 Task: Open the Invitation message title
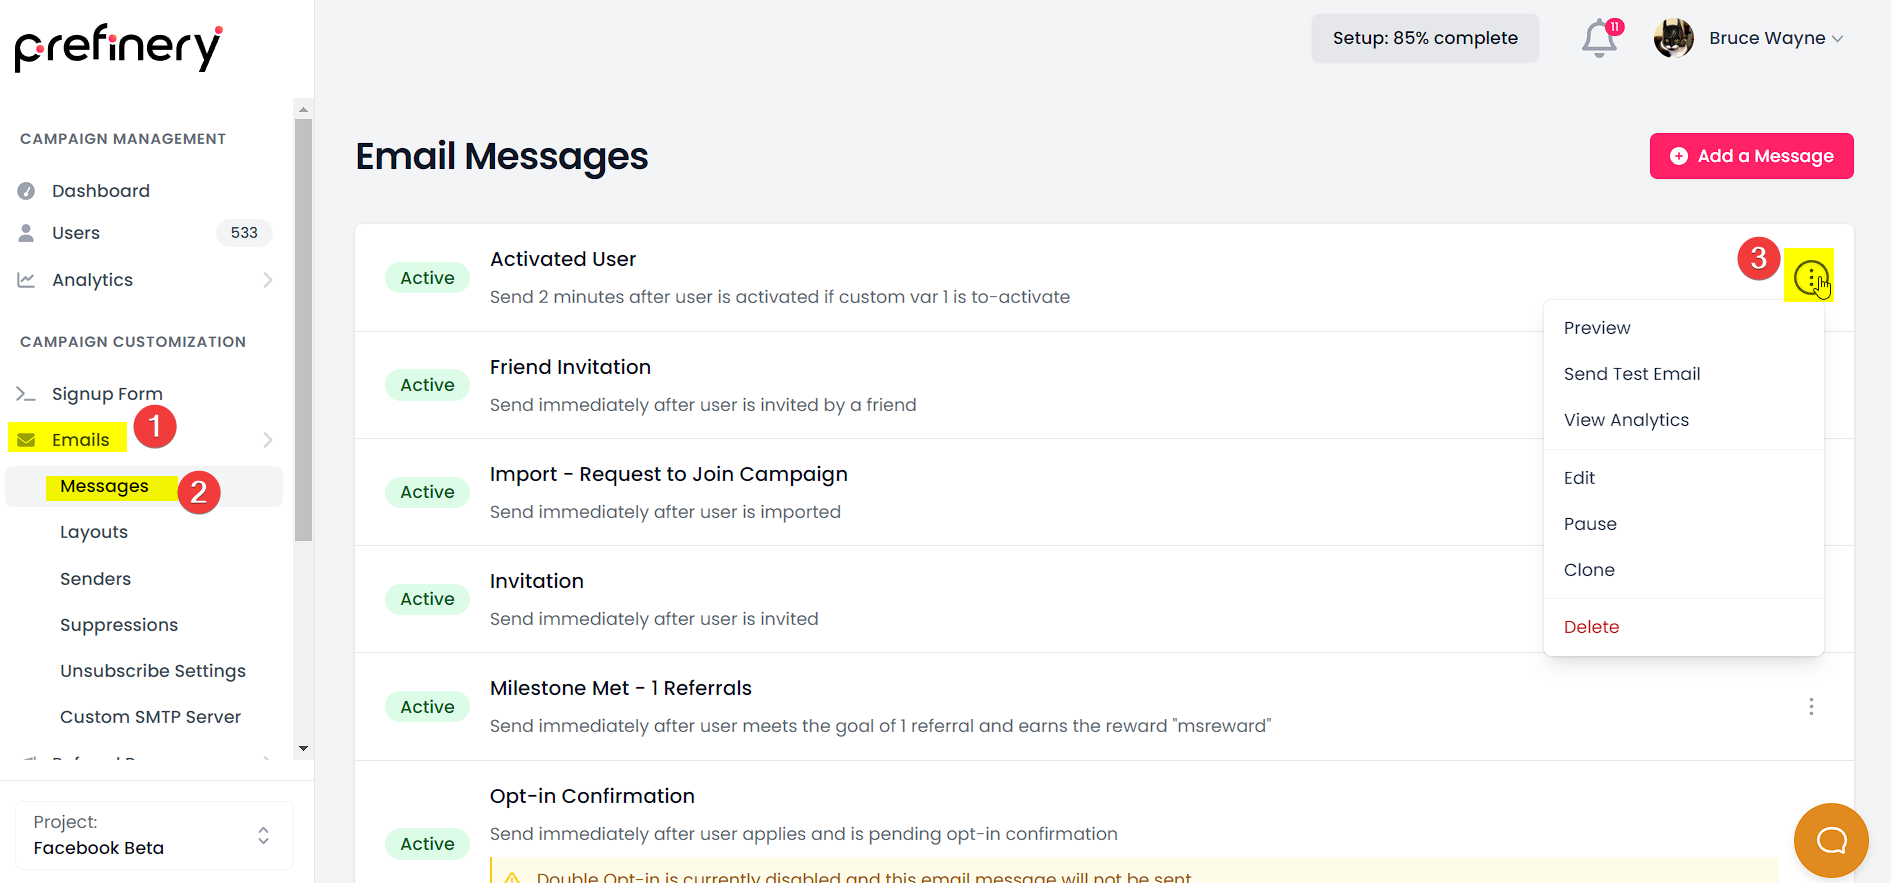pos(537,581)
